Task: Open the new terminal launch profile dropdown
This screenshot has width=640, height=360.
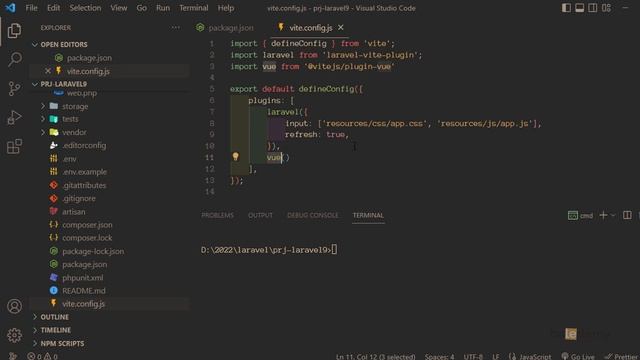Action: (x=613, y=215)
